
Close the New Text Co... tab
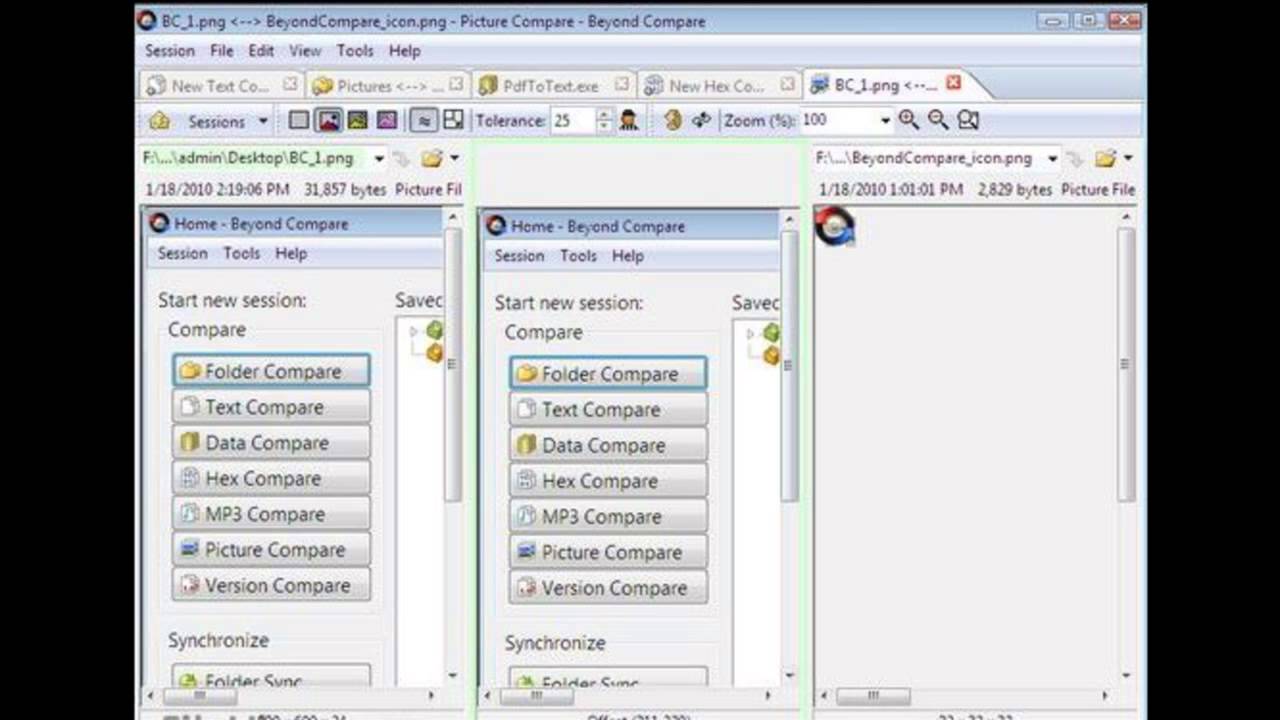pos(290,84)
